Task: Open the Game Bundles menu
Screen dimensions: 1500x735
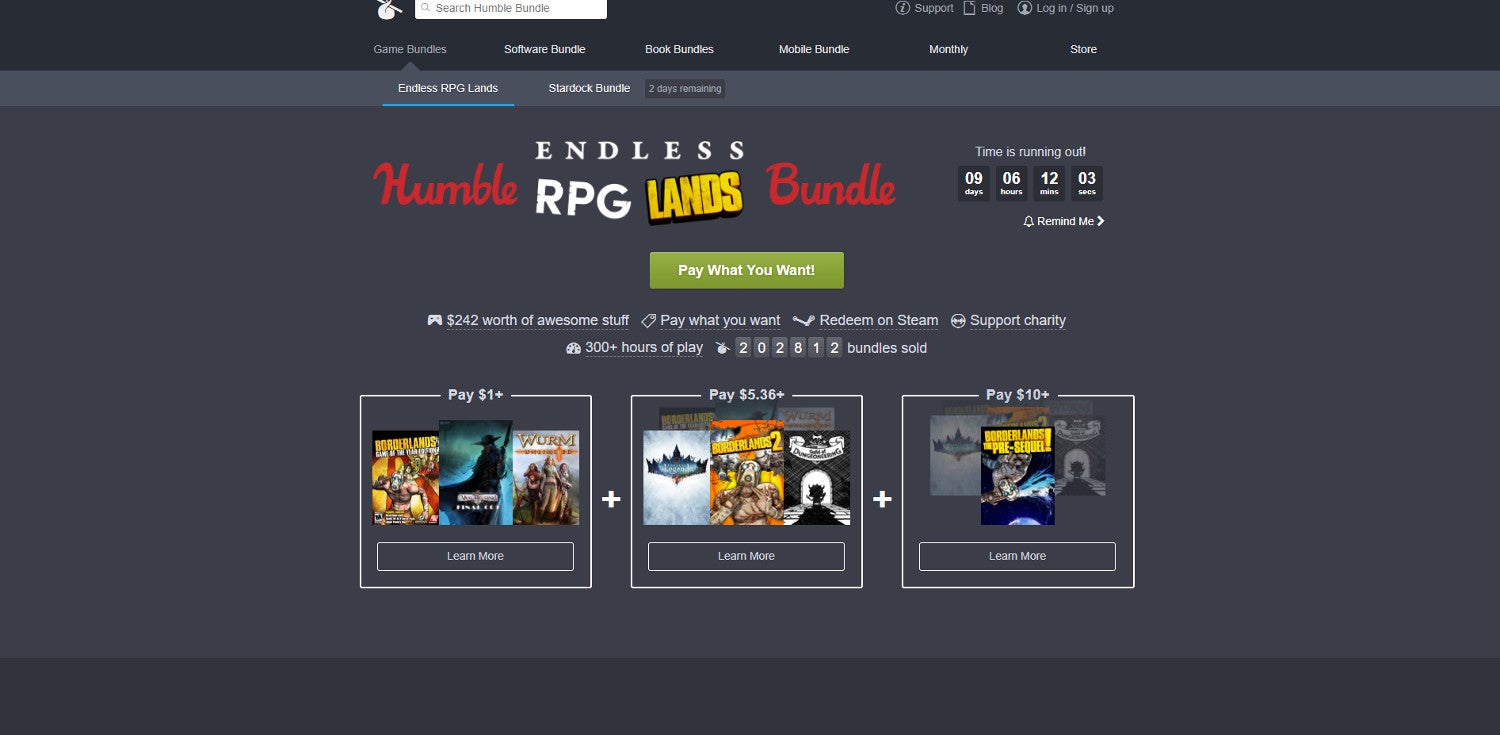Action: pos(410,49)
